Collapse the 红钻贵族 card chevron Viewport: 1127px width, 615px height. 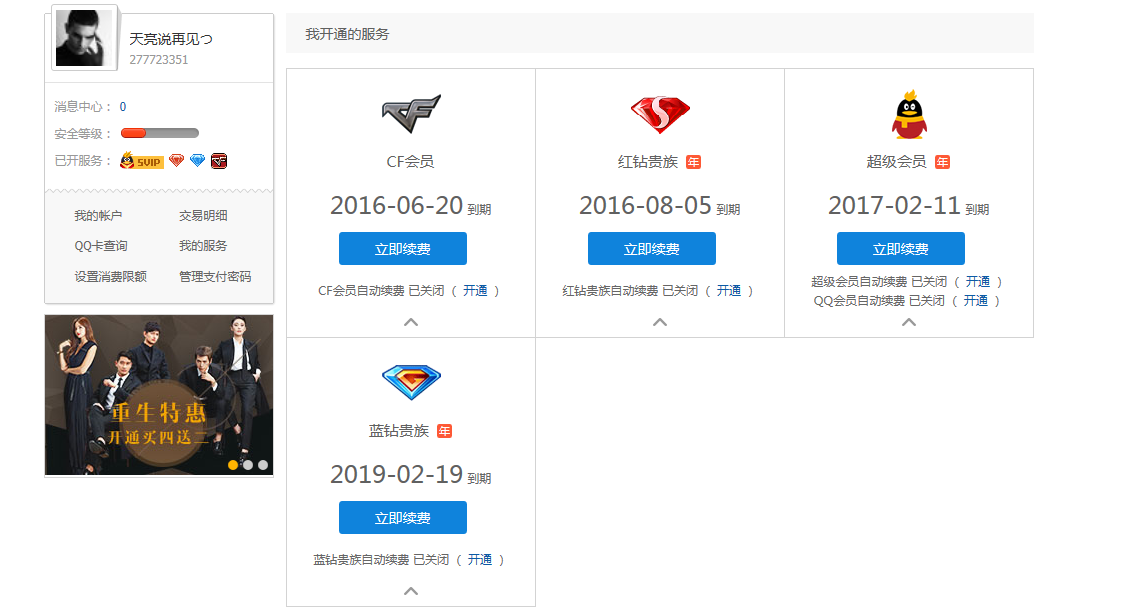[660, 322]
